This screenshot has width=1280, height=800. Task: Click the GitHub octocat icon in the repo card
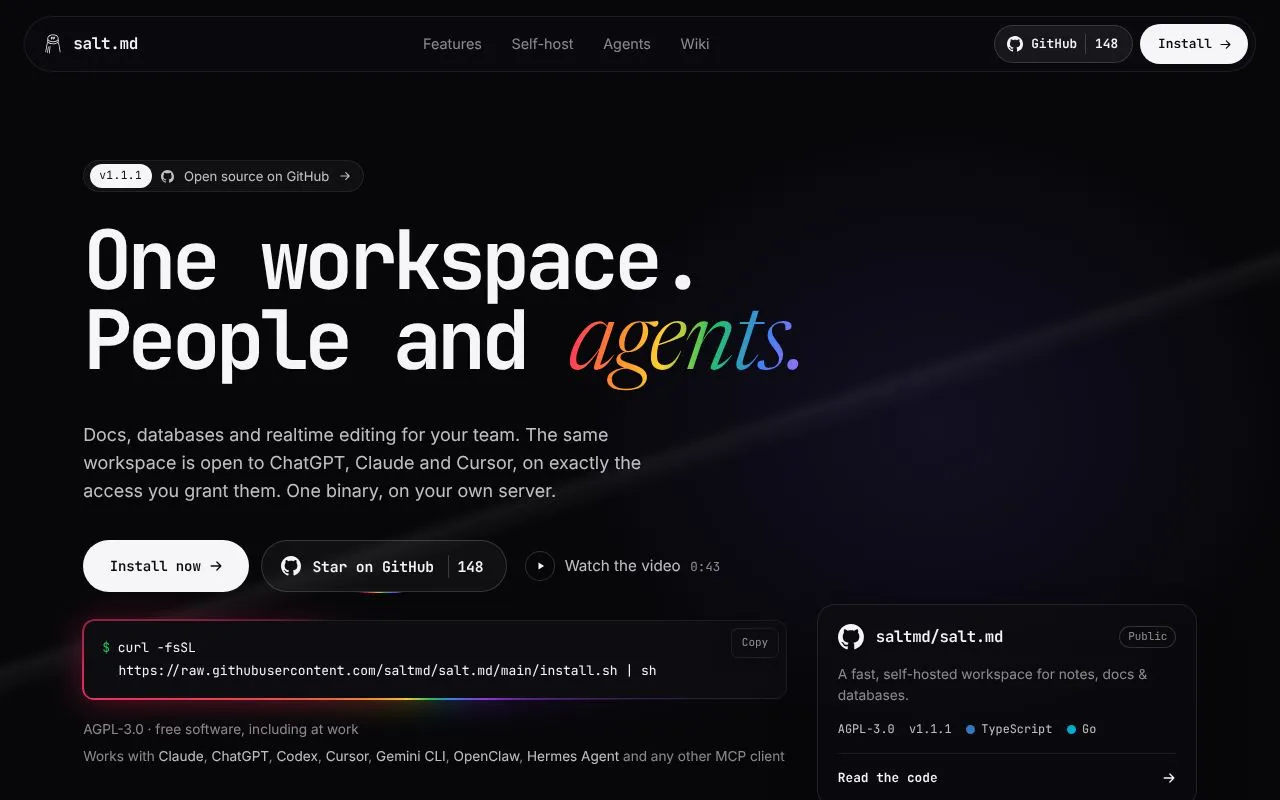coord(851,637)
